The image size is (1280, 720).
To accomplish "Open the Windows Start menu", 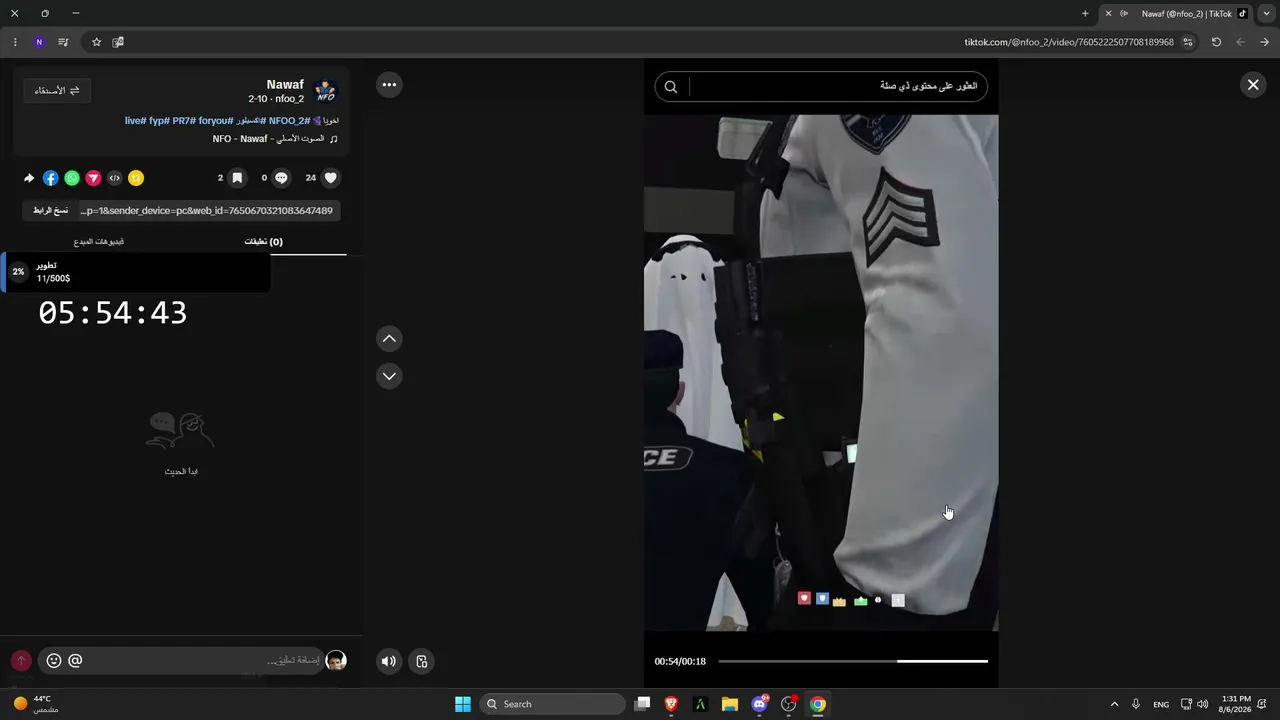I will click(463, 704).
